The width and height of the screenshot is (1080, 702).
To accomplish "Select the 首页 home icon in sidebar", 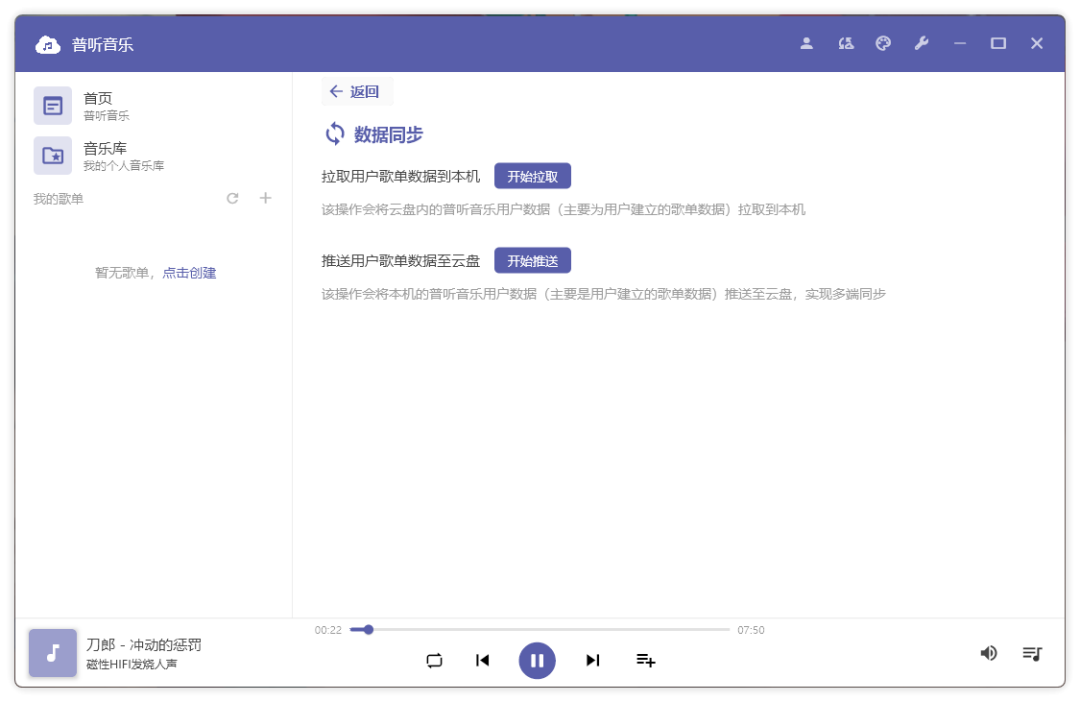I will tap(53, 105).
